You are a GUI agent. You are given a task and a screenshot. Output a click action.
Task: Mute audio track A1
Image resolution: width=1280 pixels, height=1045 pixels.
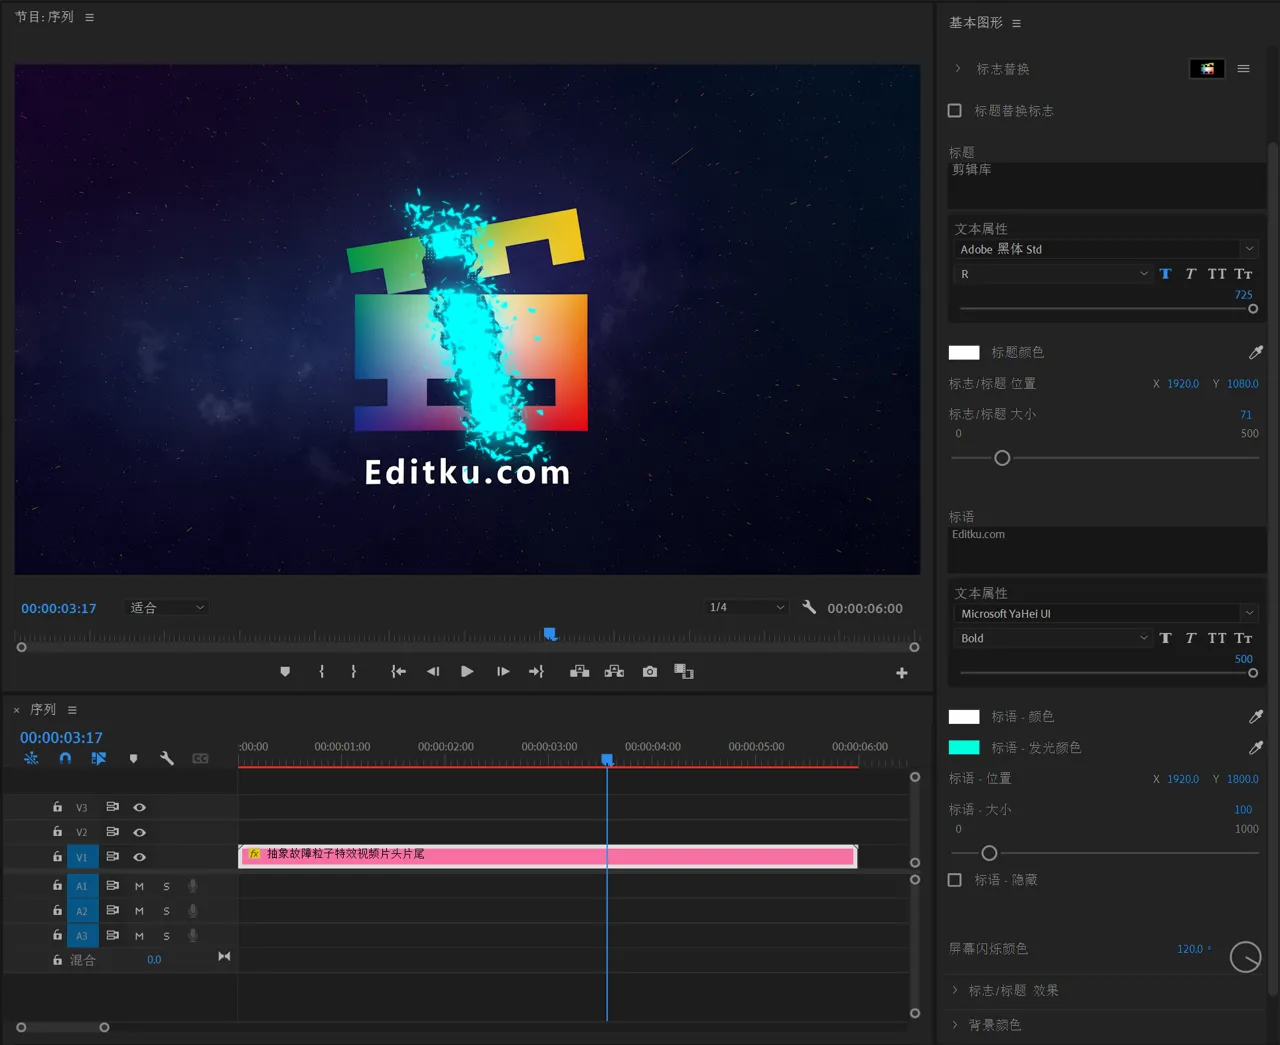pos(139,886)
